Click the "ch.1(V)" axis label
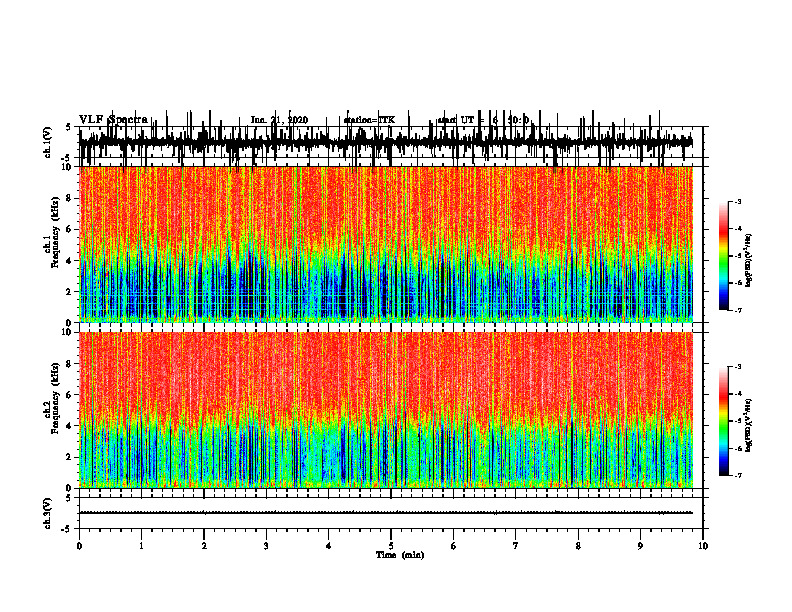The image size is (792, 612). click(48, 142)
